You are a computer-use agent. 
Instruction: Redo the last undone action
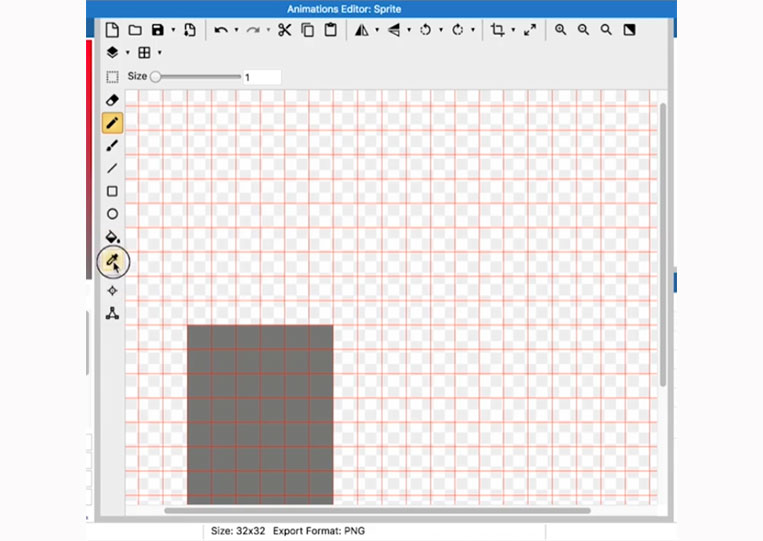(253, 30)
